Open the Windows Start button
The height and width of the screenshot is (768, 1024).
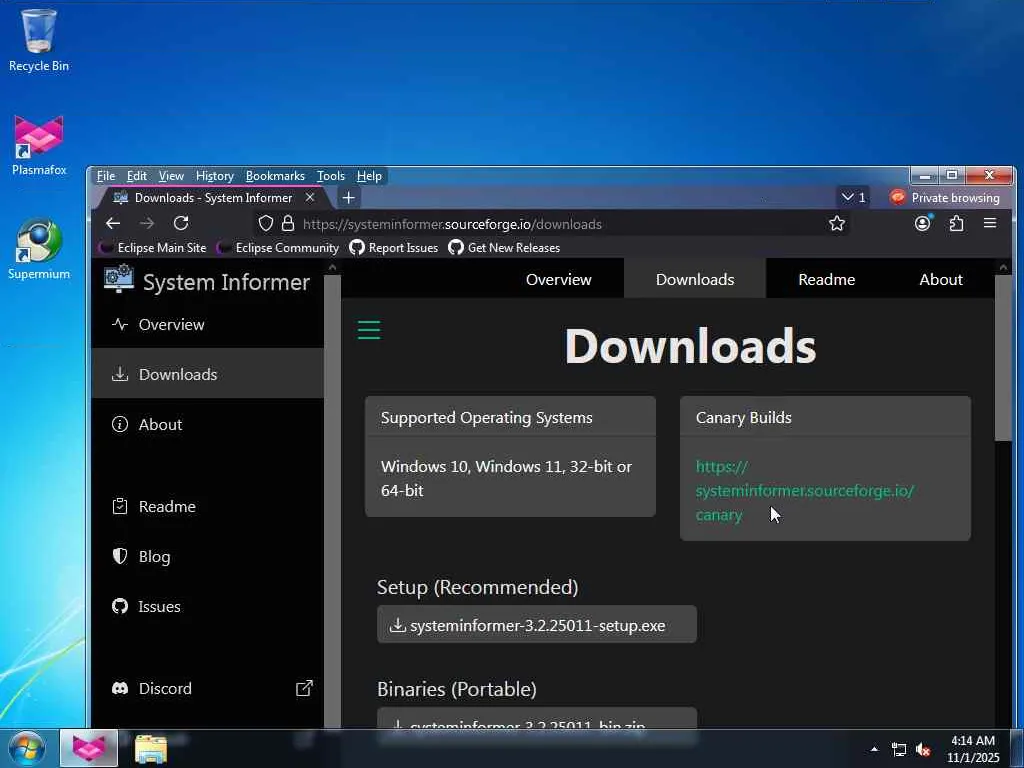pos(26,748)
